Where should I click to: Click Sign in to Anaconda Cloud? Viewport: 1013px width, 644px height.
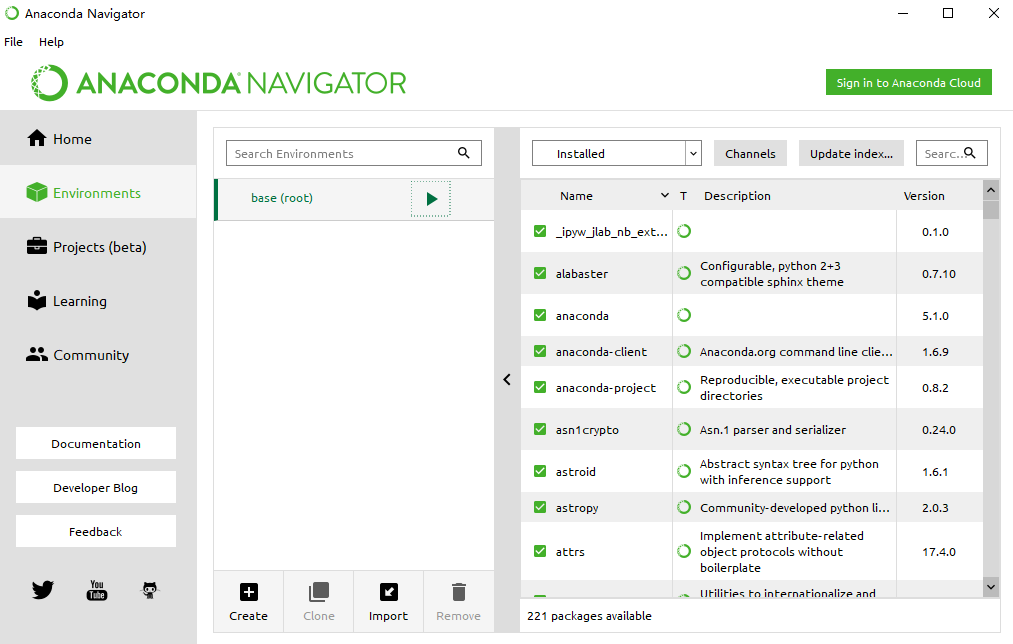point(908,83)
